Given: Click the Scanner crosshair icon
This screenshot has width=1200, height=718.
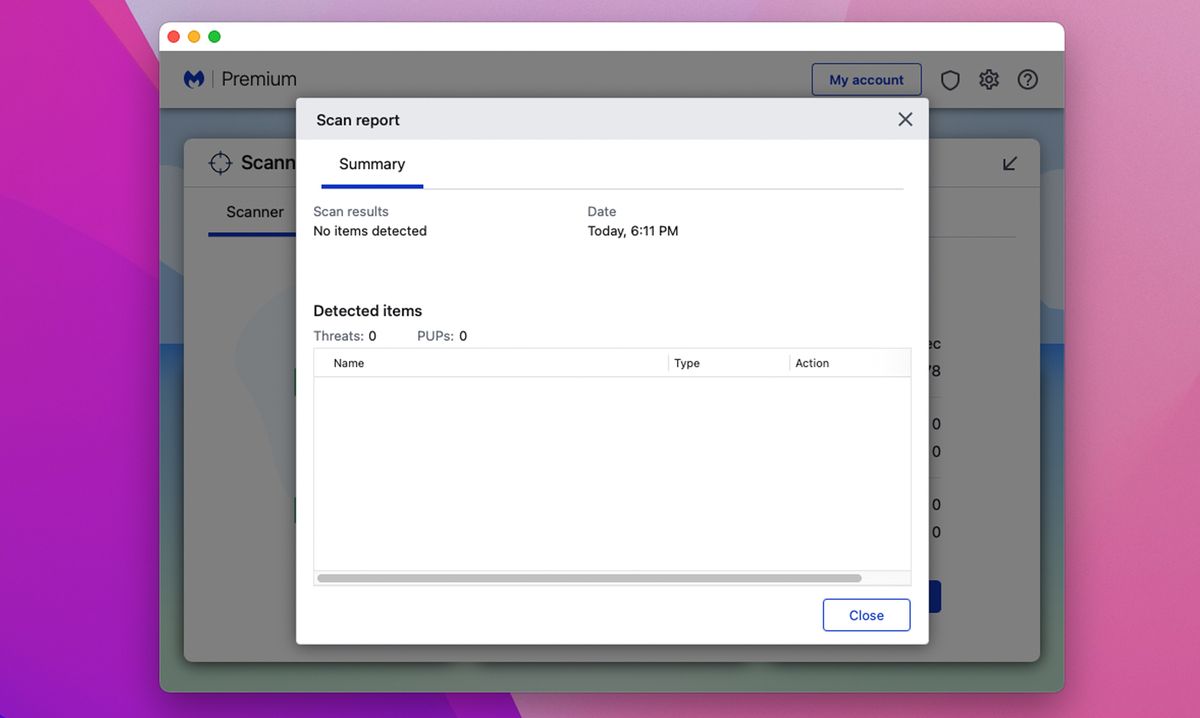Looking at the screenshot, I should tap(220, 163).
